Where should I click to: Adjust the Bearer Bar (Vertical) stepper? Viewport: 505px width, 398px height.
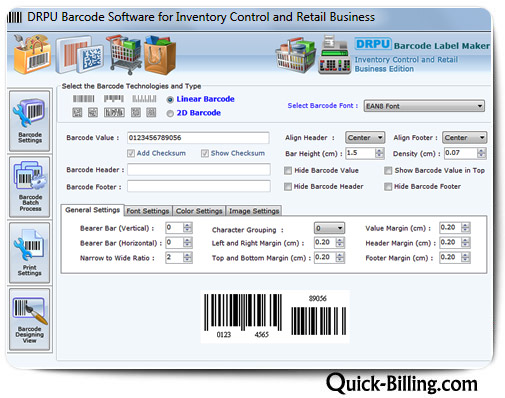tap(188, 228)
